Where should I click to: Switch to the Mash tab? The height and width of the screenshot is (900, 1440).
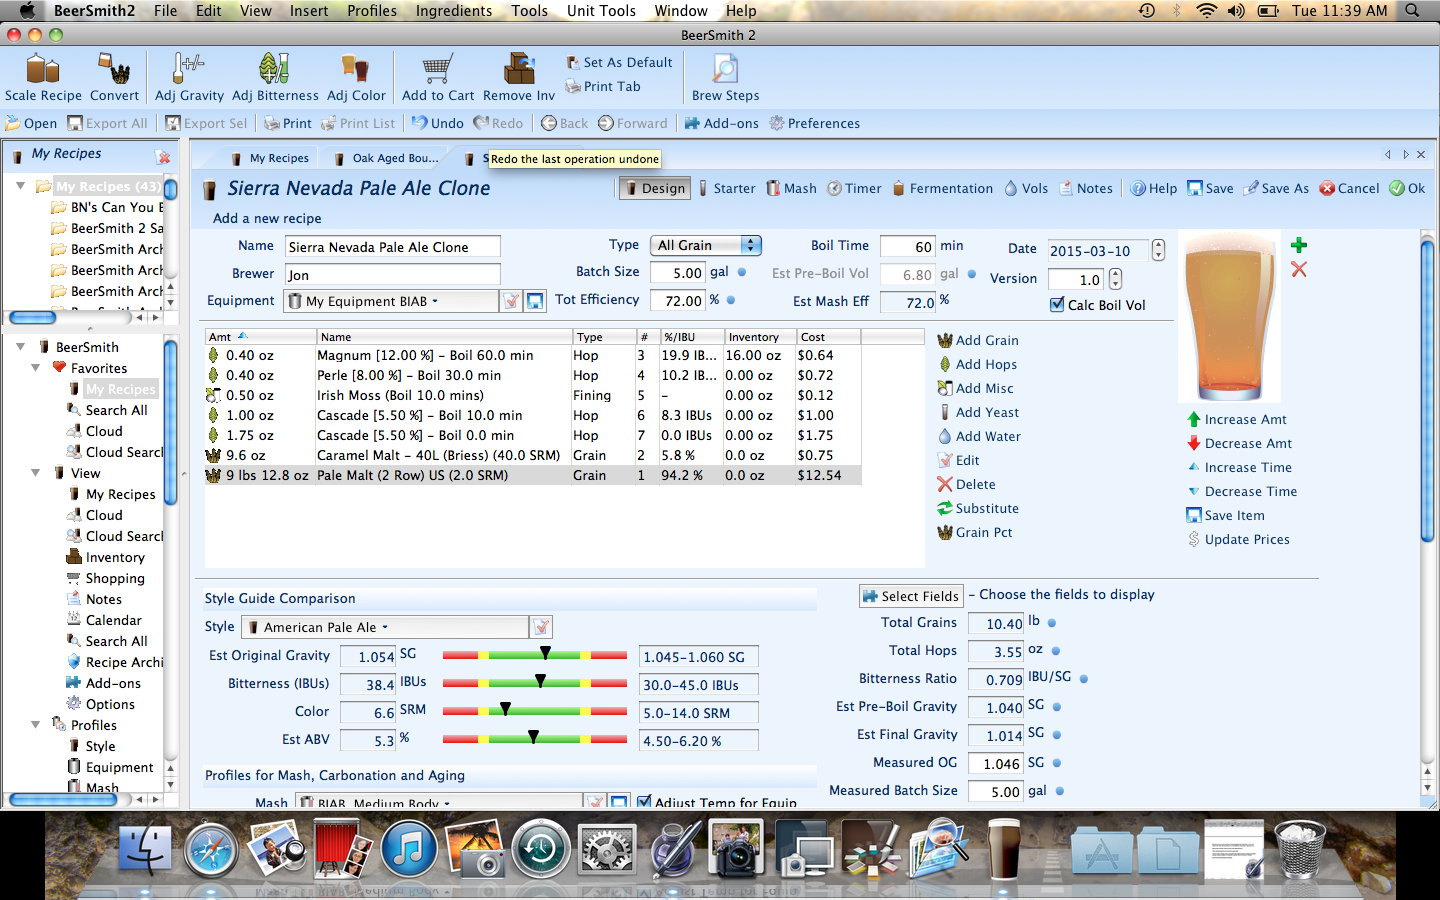coord(791,188)
